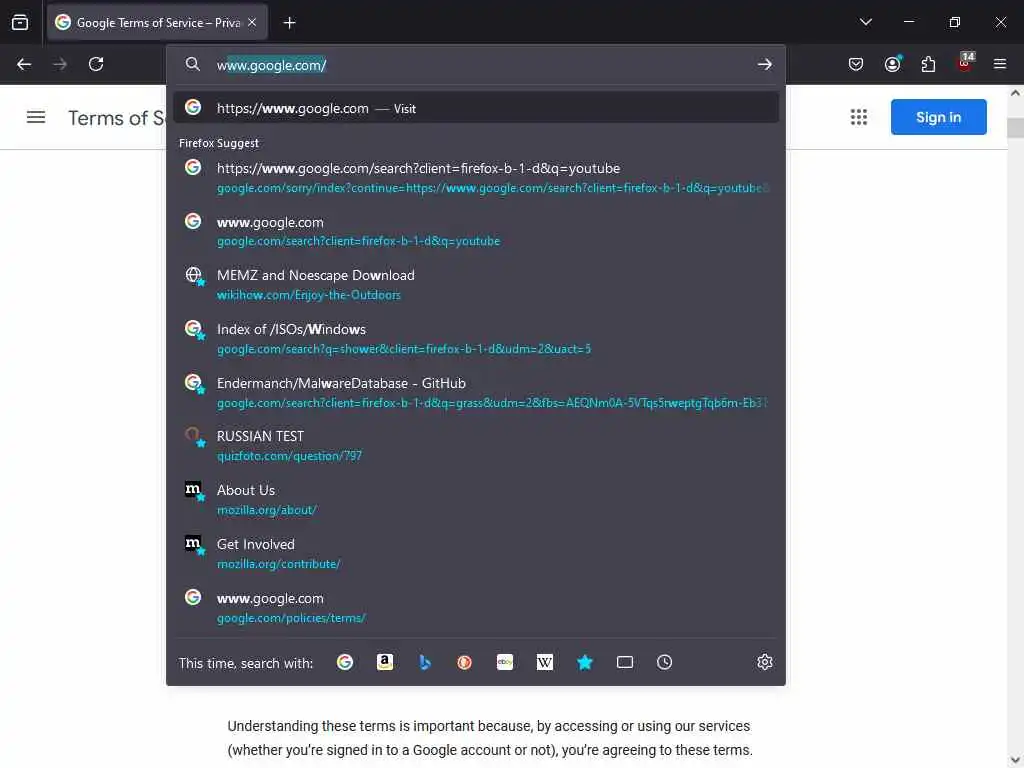The height and width of the screenshot is (768, 1024).
Task: Open Get Involved mozilla.org suggestion
Action: [476, 554]
